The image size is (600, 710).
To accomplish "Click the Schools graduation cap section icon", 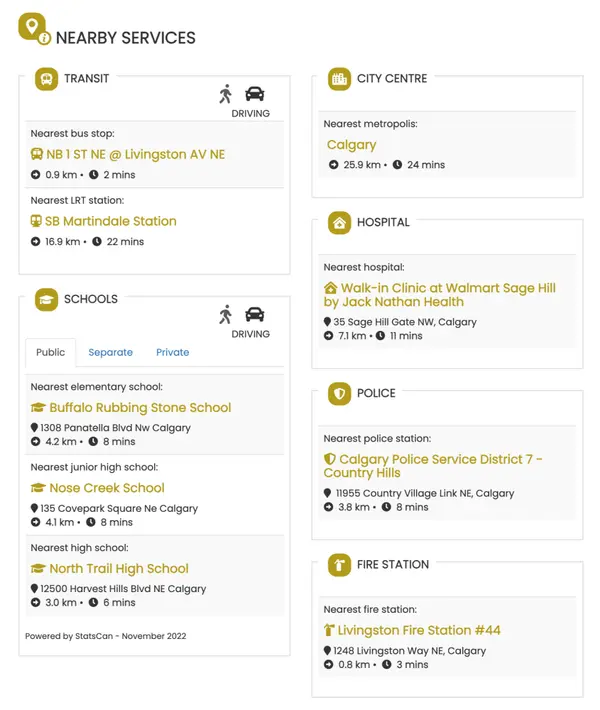I will pos(46,299).
